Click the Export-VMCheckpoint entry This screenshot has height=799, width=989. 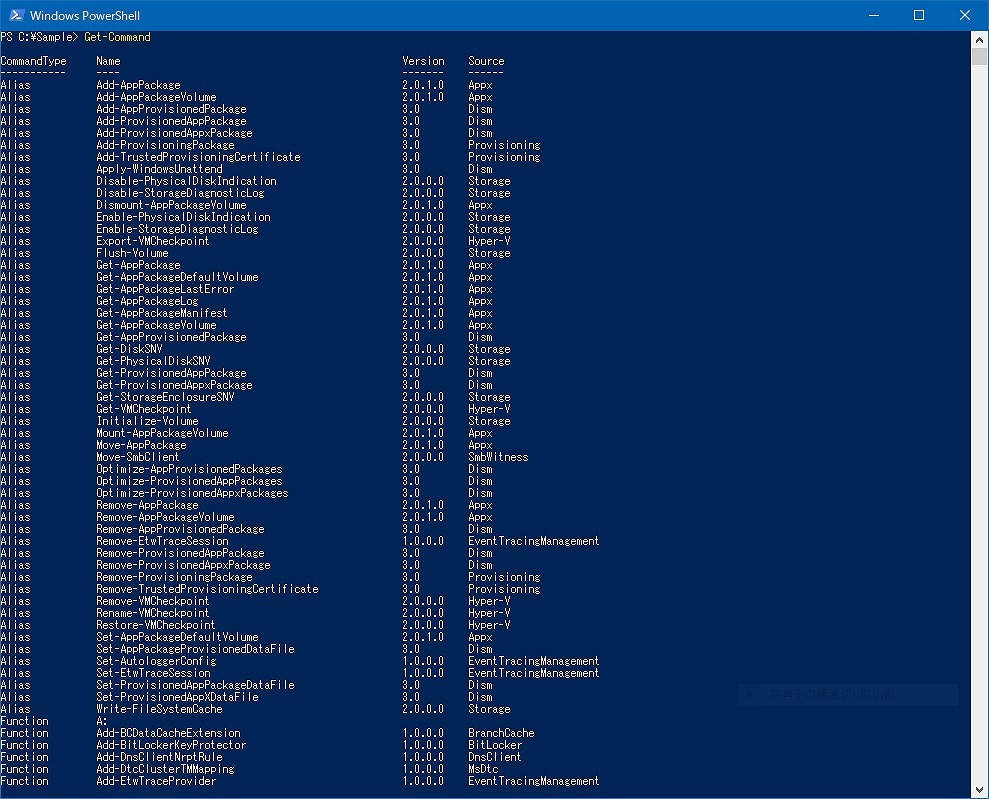[x=153, y=241]
